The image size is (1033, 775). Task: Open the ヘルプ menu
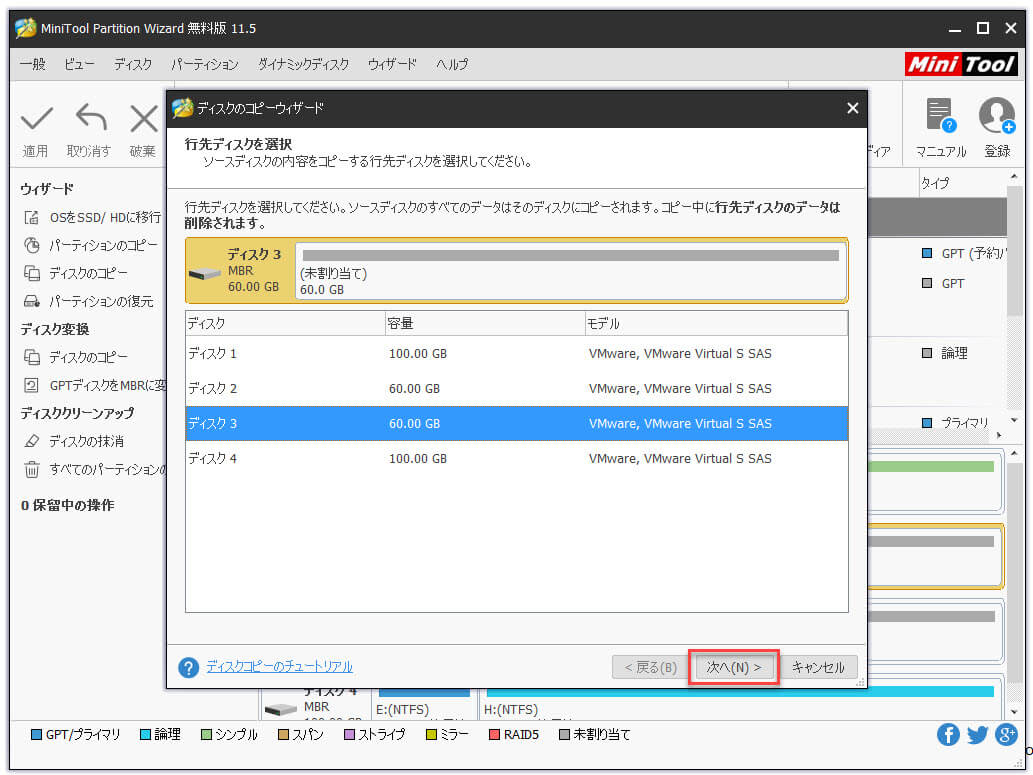click(452, 64)
